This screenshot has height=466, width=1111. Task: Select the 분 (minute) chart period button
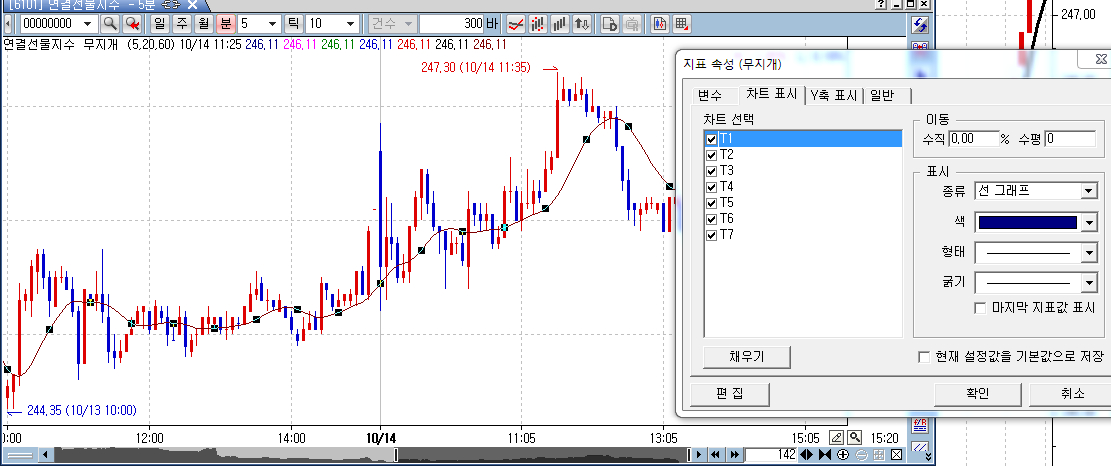[x=225, y=23]
